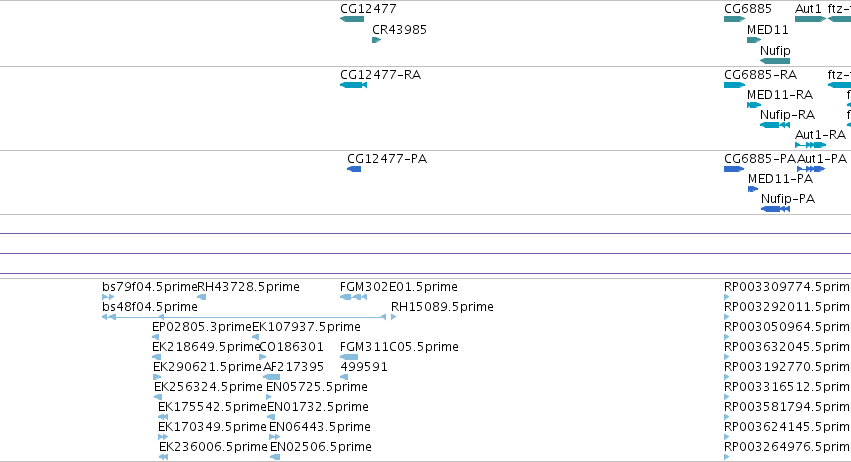Select the CR43985 gene feature
Image resolution: width=851 pixels, height=462 pixels.
[x=377, y=40]
